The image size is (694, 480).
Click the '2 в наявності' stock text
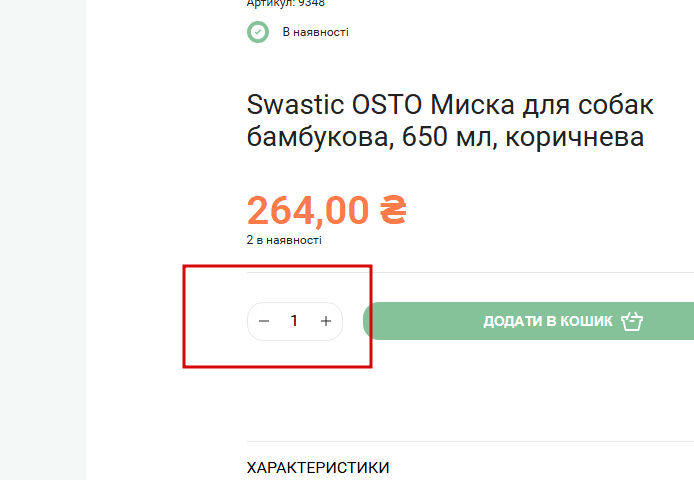[284, 240]
